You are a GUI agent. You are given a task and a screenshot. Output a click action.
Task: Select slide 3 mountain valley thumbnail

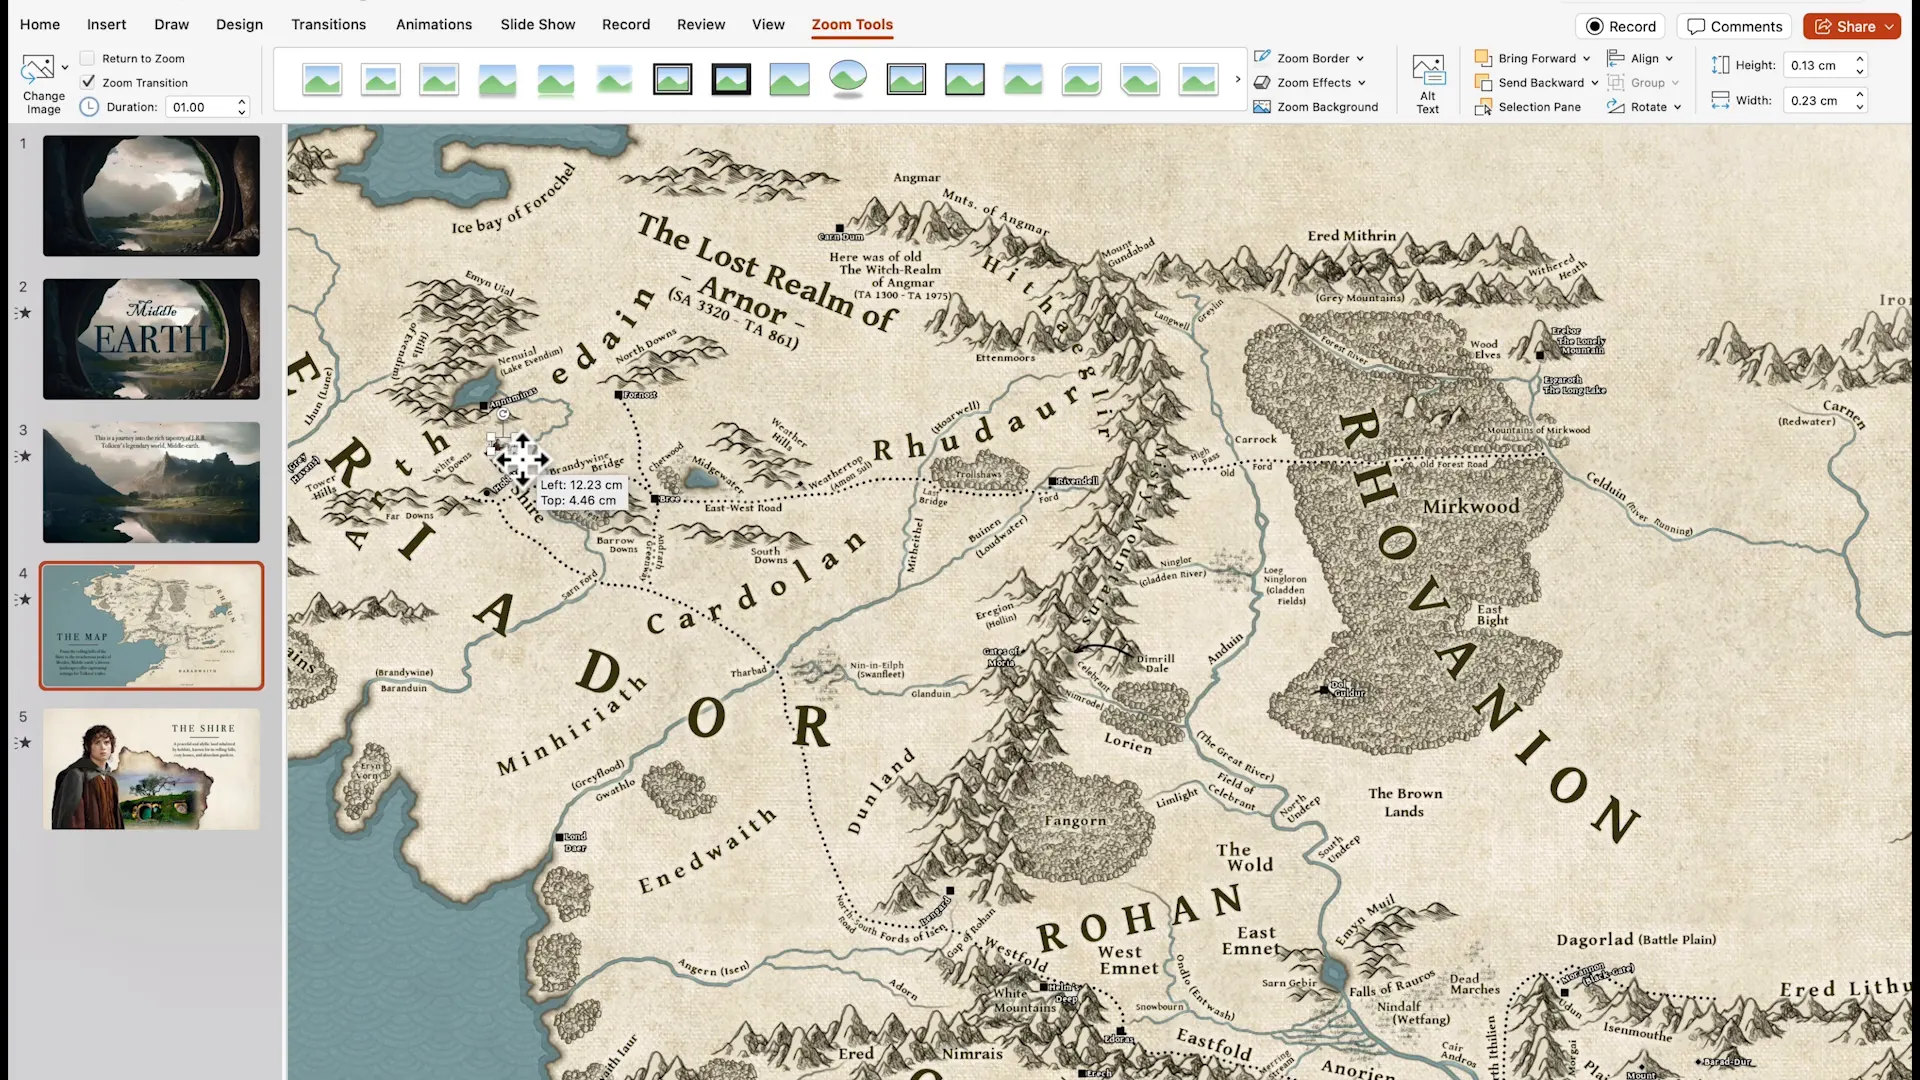(151, 482)
